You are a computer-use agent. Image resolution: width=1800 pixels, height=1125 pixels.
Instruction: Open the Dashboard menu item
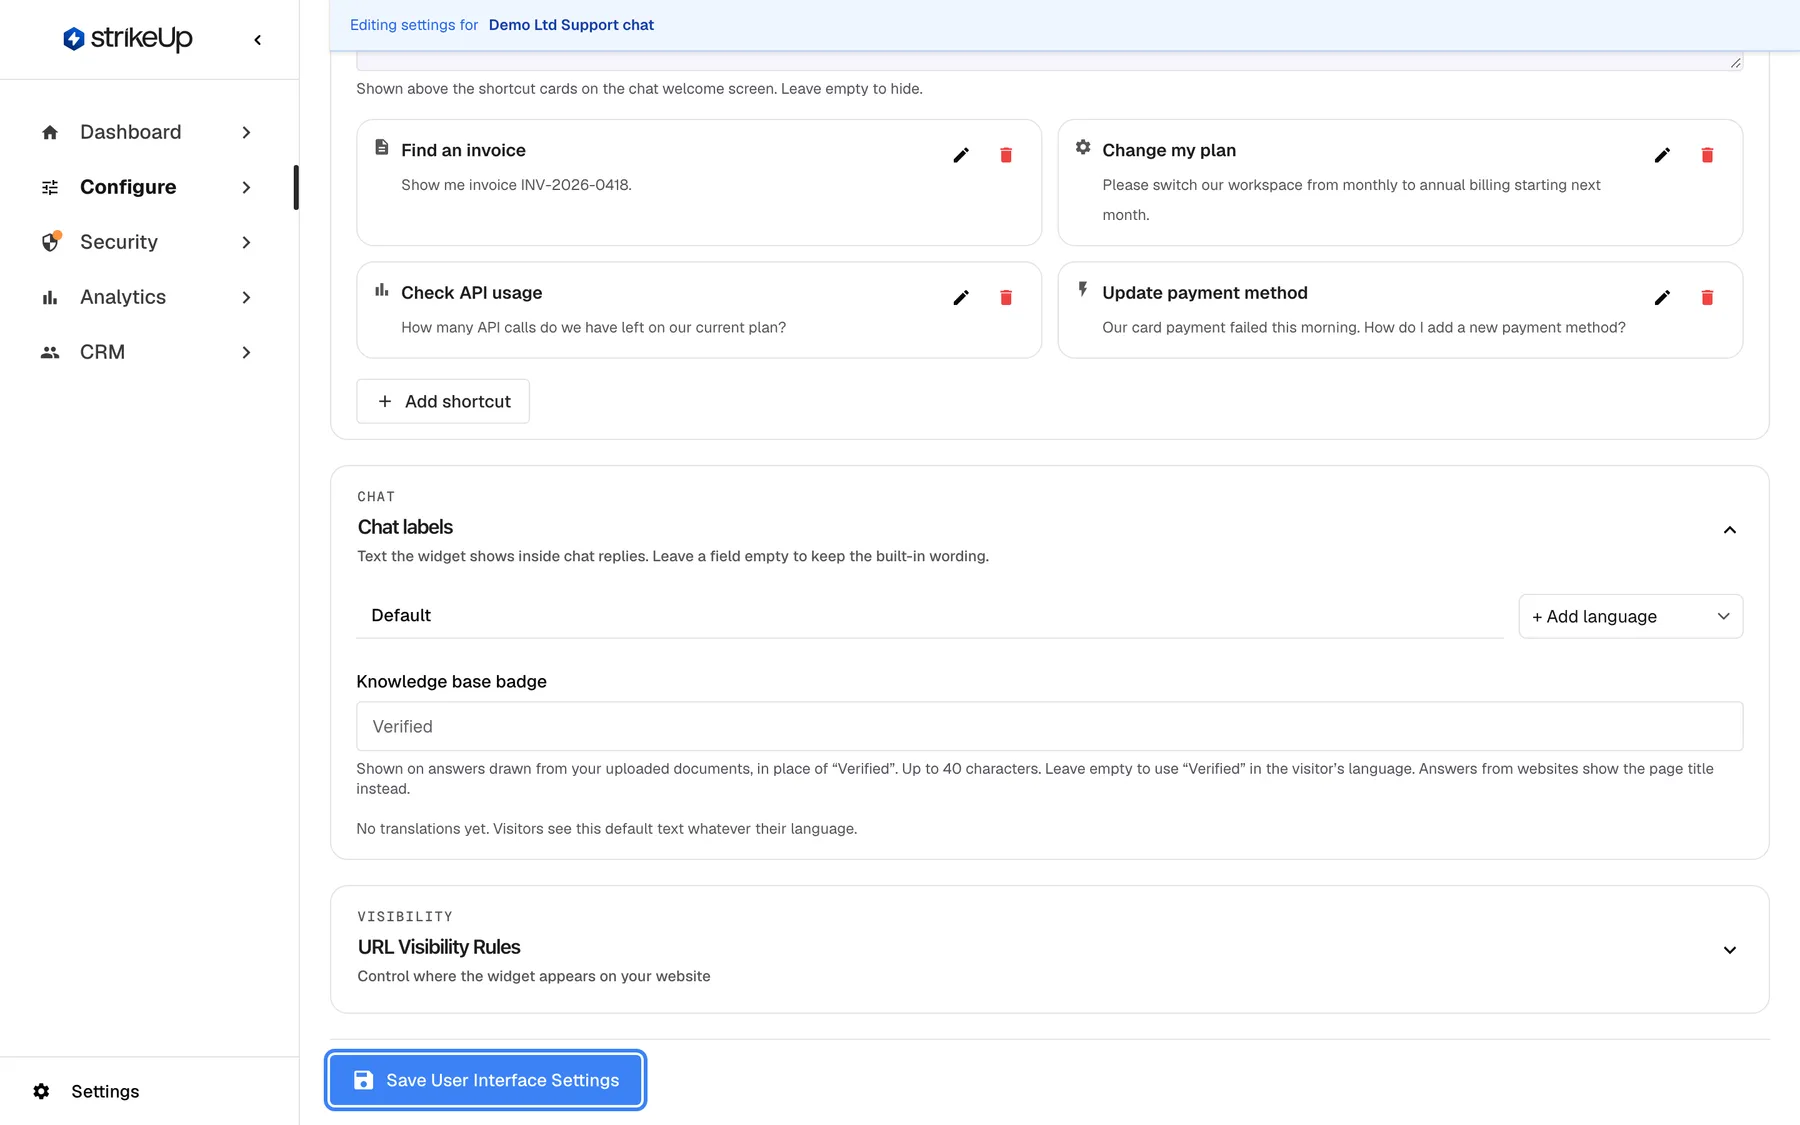click(x=148, y=132)
